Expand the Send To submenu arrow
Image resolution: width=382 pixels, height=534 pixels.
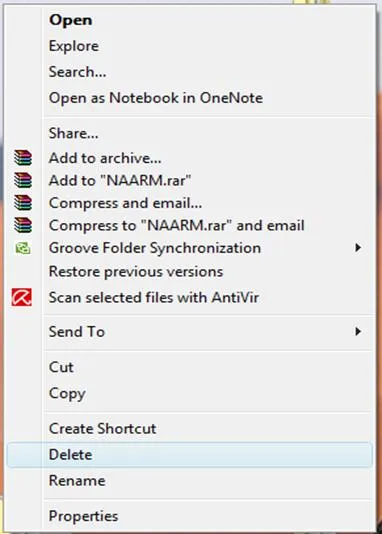(358, 331)
